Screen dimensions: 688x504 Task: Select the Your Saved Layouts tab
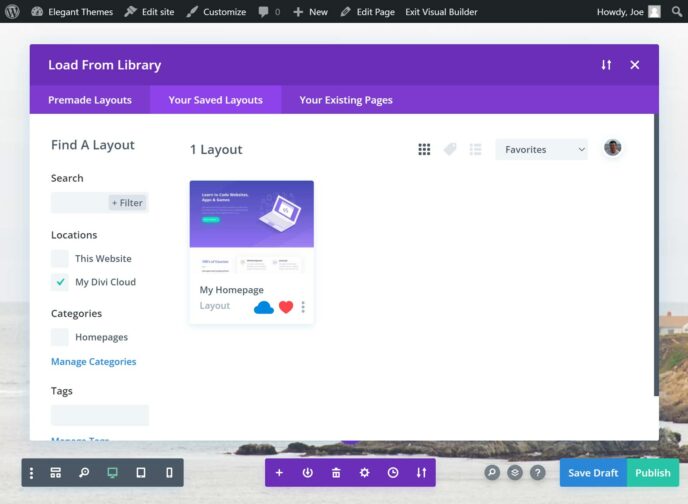tap(215, 100)
